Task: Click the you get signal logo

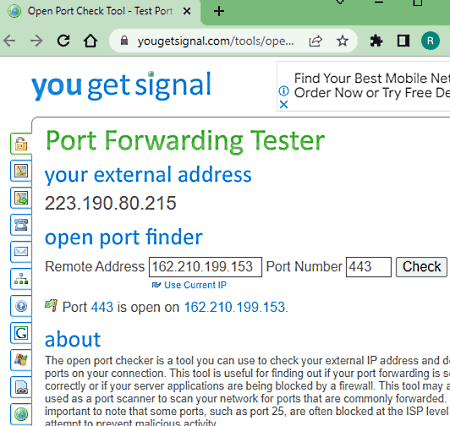Action: [121, 85]
